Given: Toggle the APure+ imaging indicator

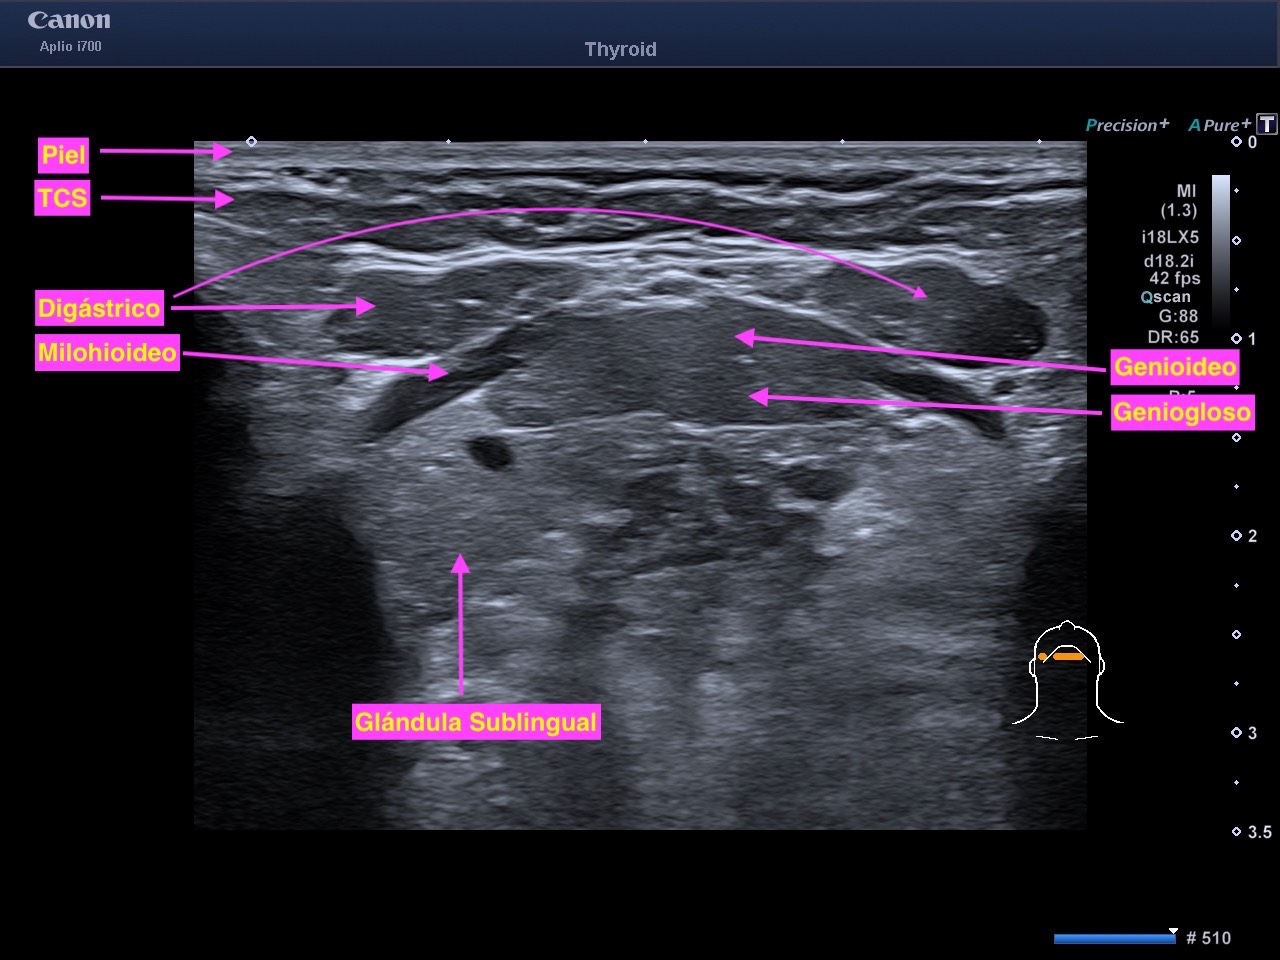Looking at the screenshot, I should click(1218, 125).
